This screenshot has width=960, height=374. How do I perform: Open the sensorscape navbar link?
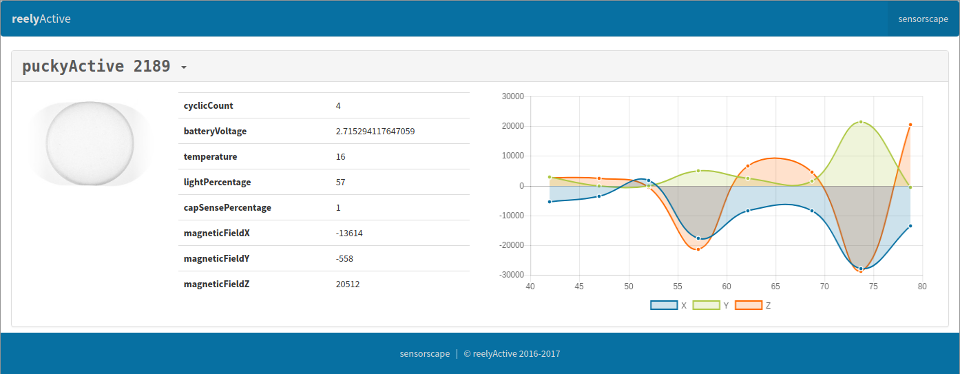[x=923, y=18]
